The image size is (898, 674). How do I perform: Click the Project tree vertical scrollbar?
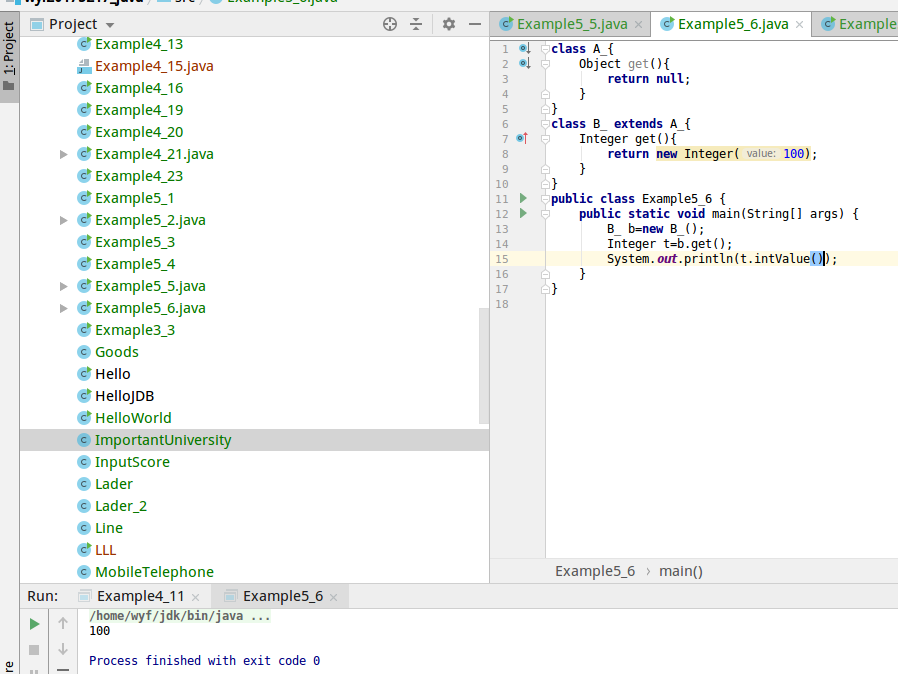(x=484, y=365)
